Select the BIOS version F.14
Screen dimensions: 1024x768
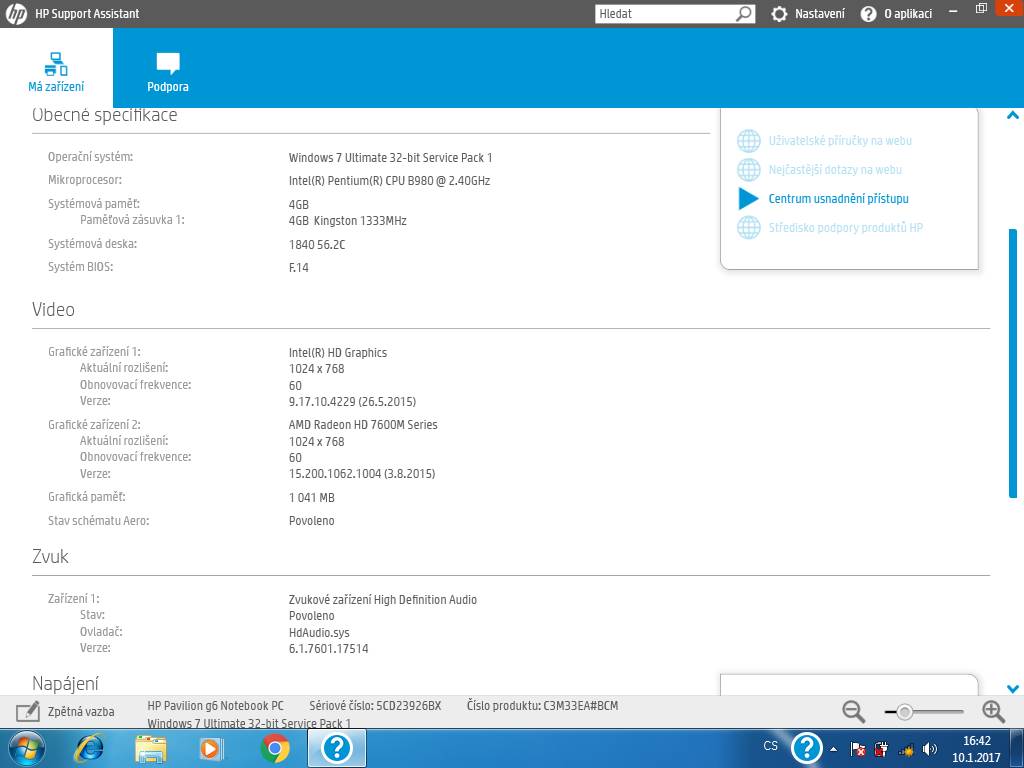pyautogui.click(x=298, y=267)
